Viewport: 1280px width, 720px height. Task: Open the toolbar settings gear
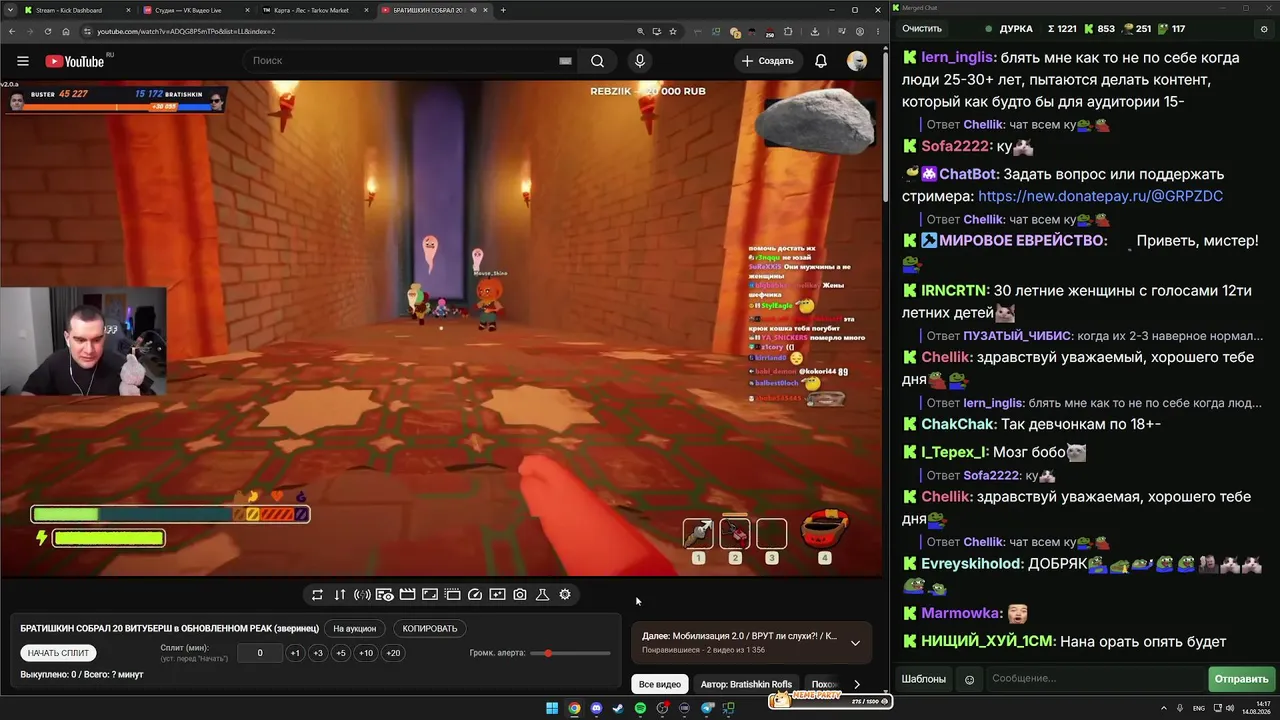point(565,594)
